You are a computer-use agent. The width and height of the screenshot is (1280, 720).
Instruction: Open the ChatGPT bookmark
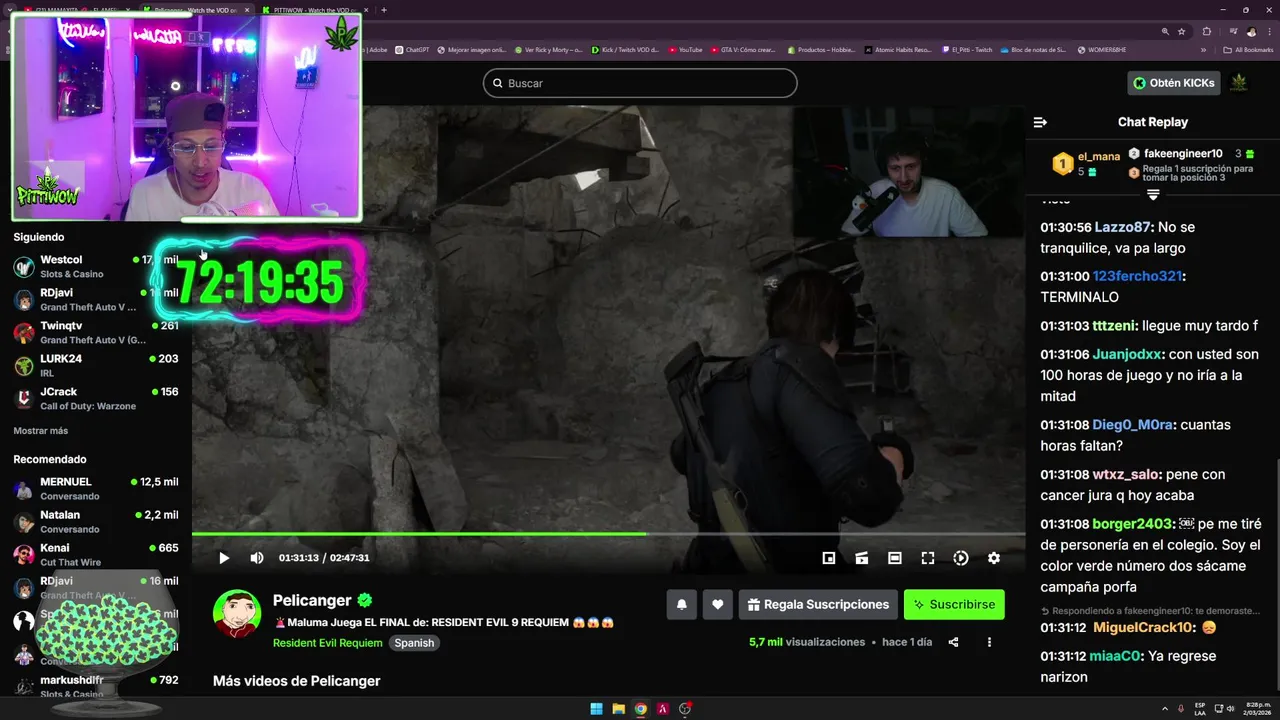tap(412, 49)
